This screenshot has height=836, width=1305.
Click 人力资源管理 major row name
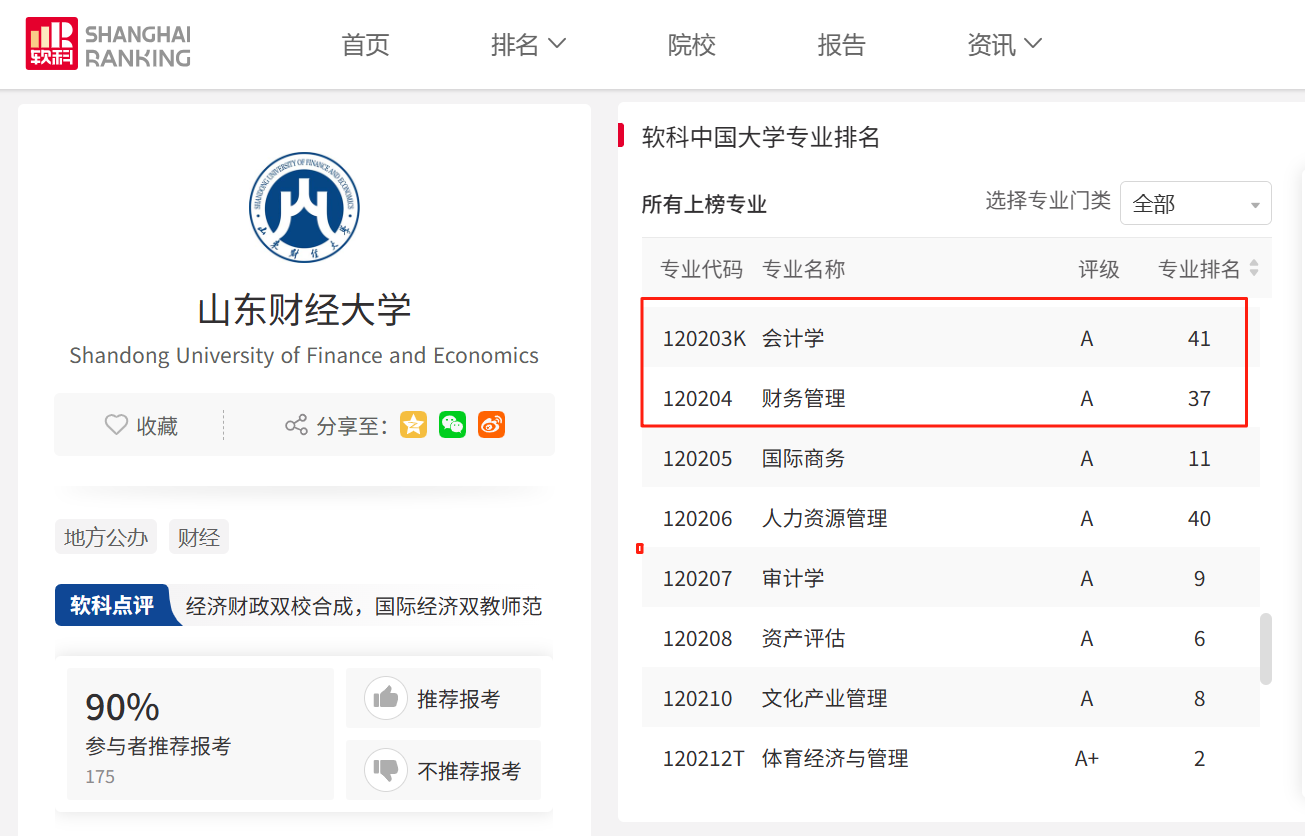coord(825,518)
